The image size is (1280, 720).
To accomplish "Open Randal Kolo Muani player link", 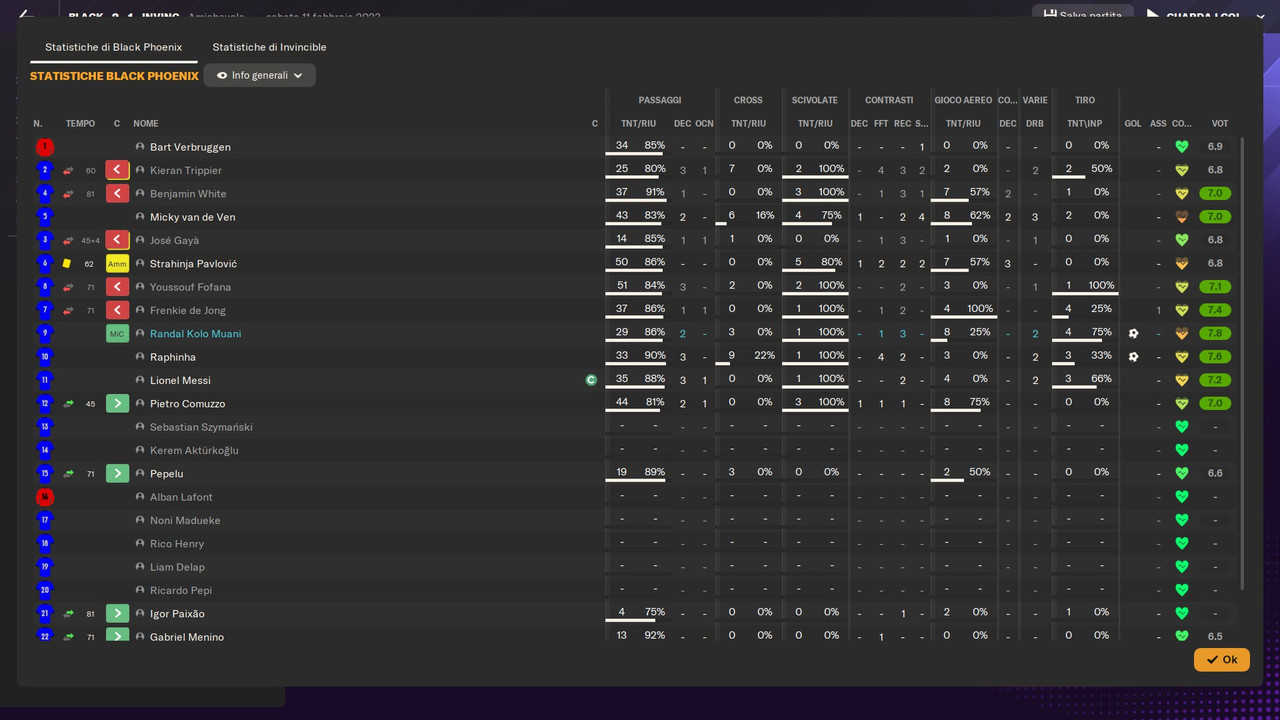I will click(195, 334).
